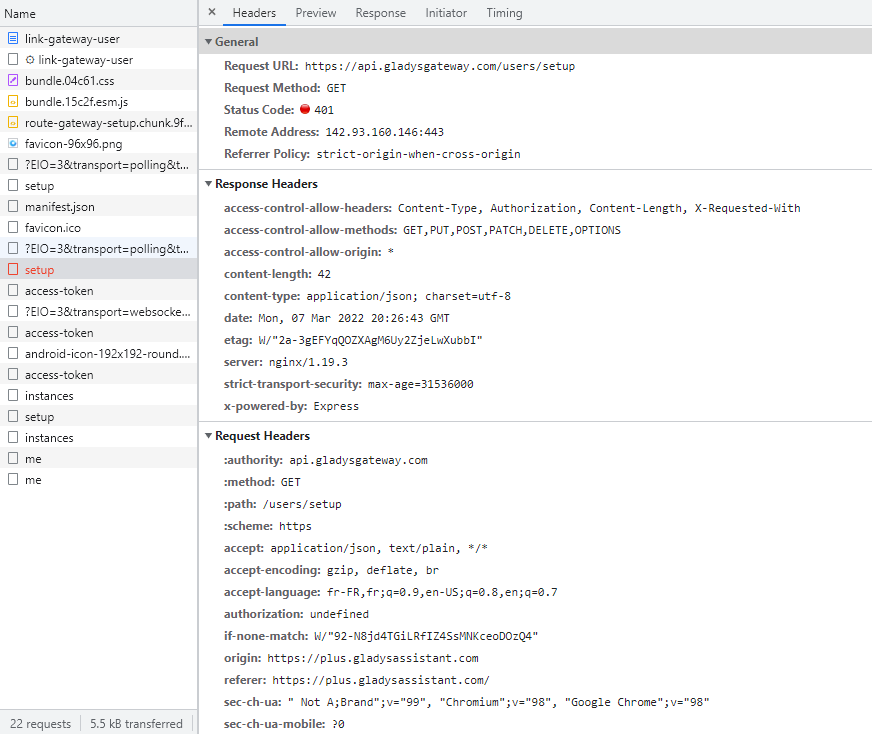Select the manifest.json request
Image resolution: width=872 pixels, height=734 pixels.
click(99, 207)
